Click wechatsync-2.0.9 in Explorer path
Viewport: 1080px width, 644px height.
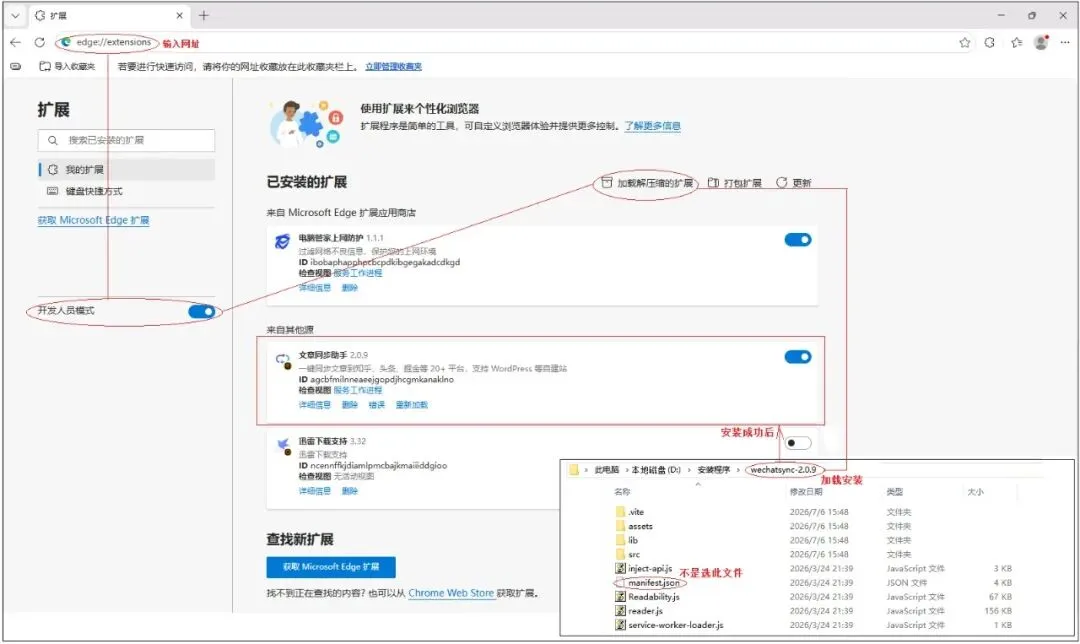[783, 470]
